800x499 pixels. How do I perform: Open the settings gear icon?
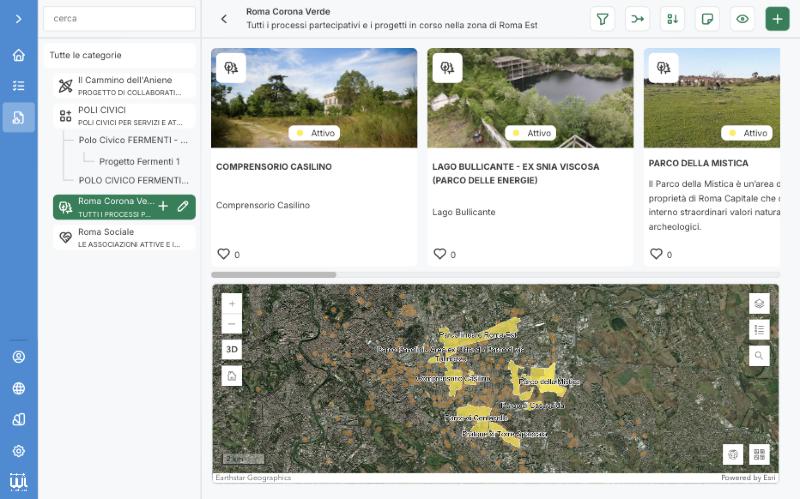(x=18, y=451)
